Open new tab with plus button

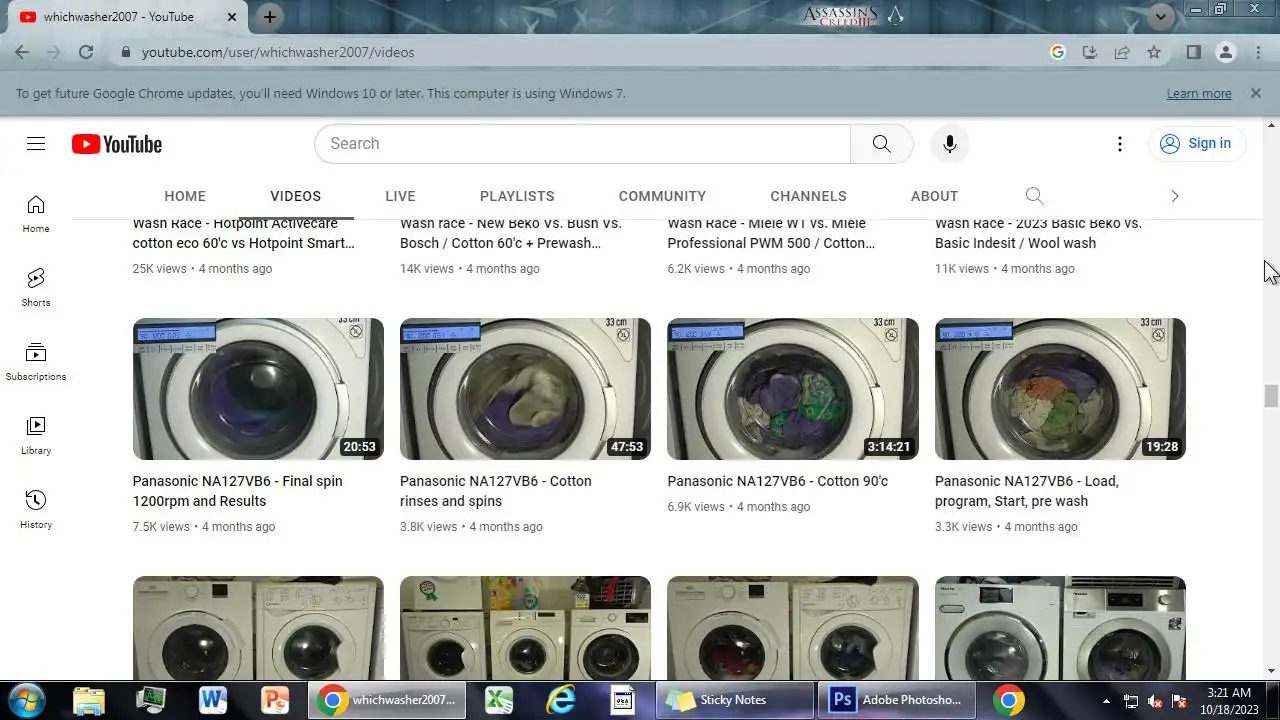(x=270, y=17)
